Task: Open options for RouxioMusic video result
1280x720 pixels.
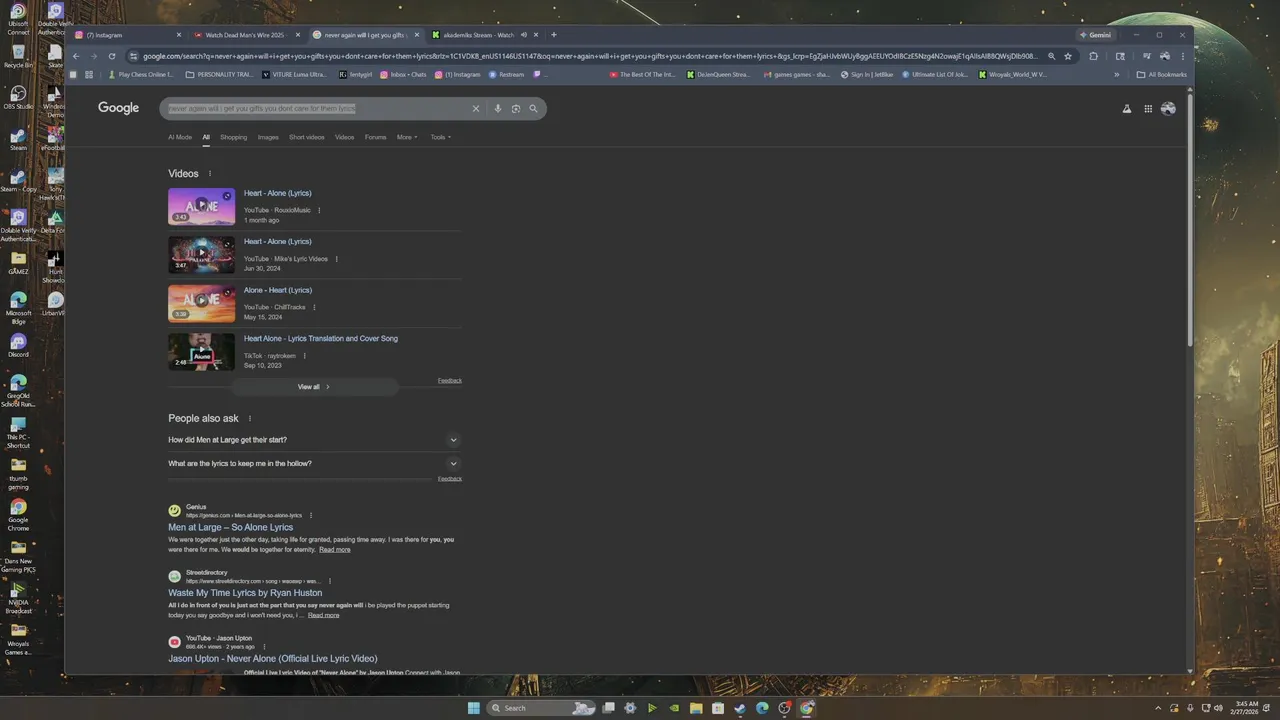Action: point(319,210)
